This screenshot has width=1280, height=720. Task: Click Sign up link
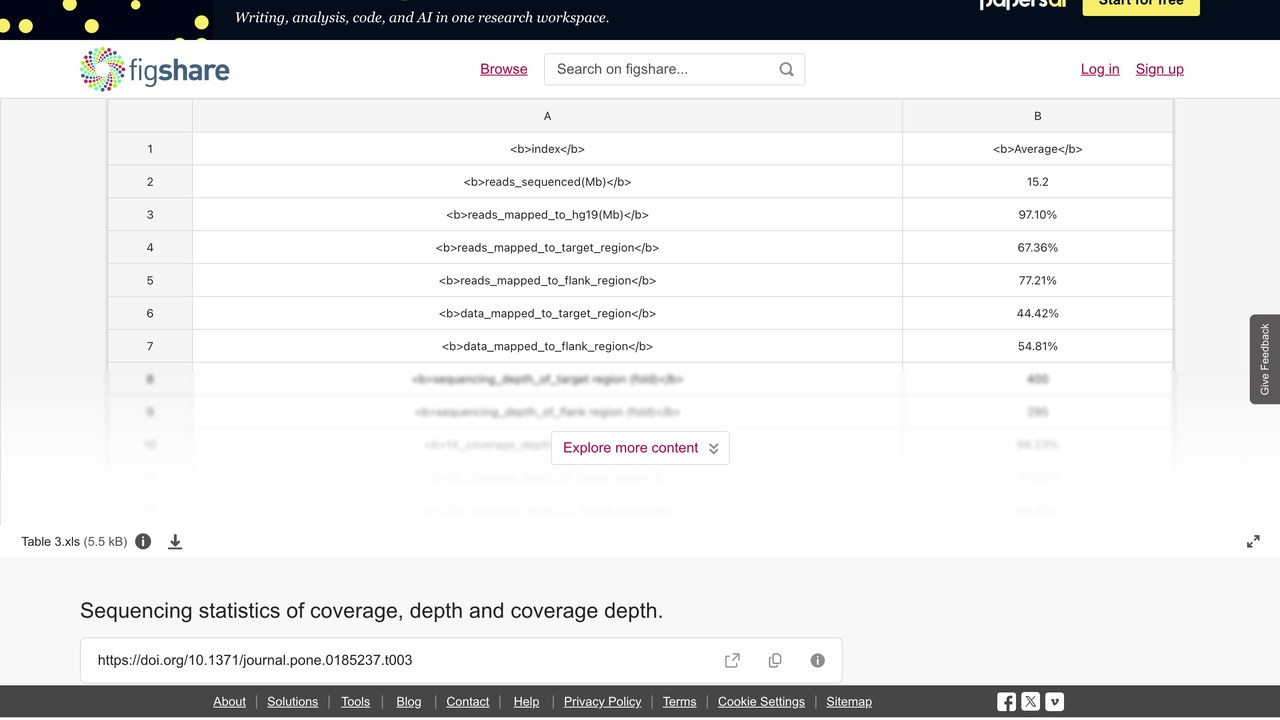point(1159,69)
